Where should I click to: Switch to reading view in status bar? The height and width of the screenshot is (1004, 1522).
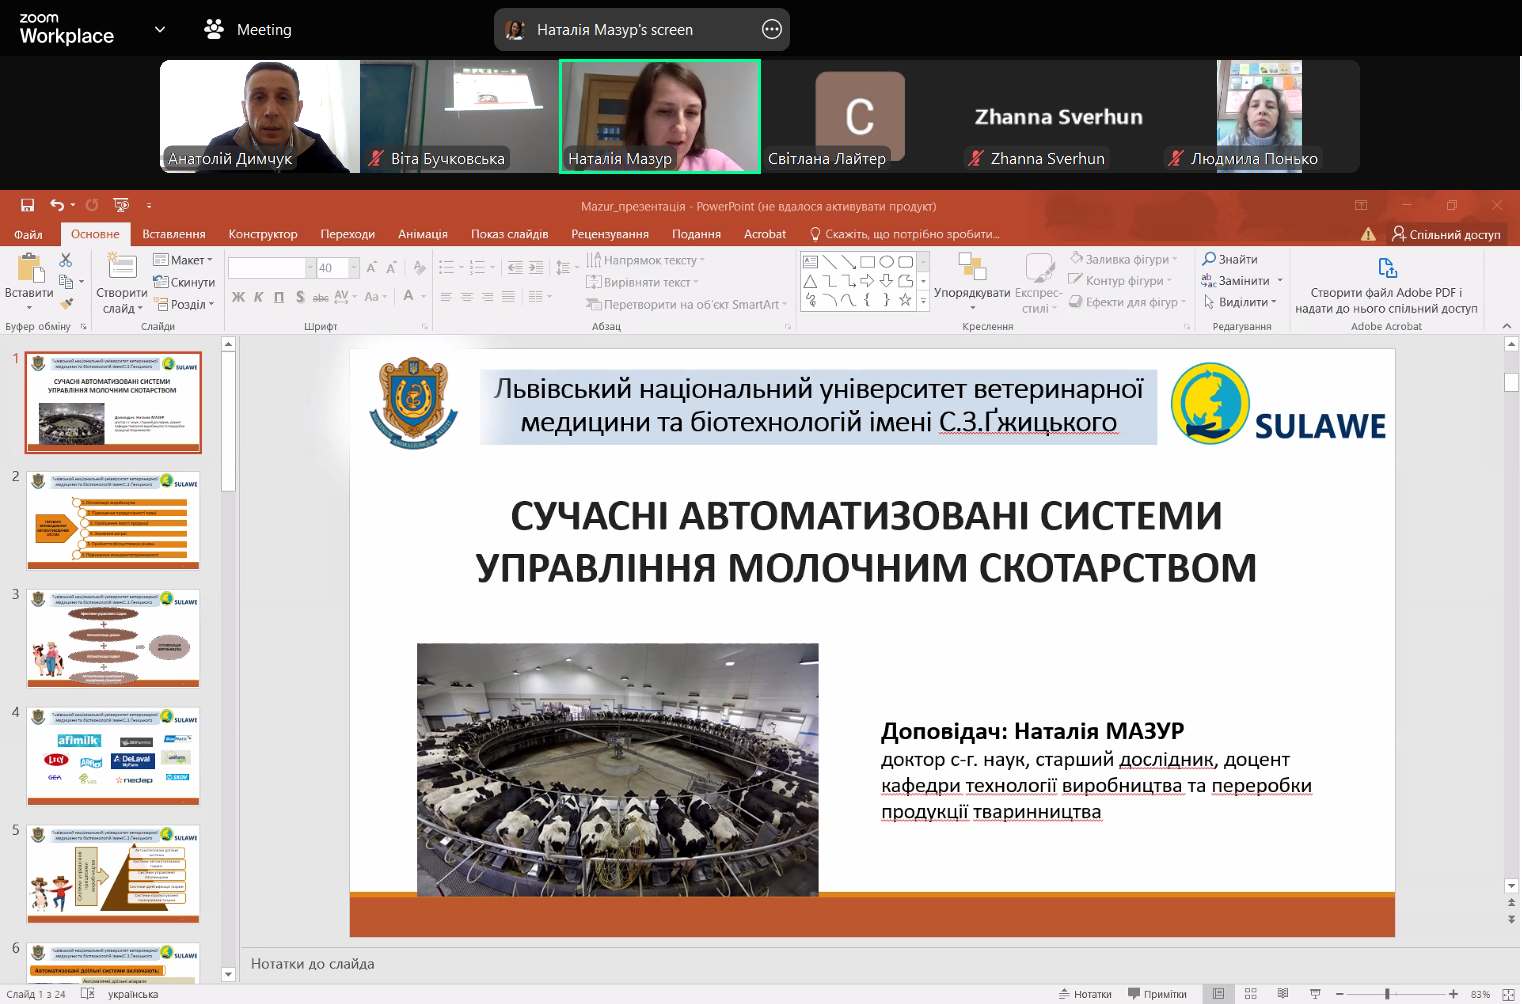point(1283,994)
